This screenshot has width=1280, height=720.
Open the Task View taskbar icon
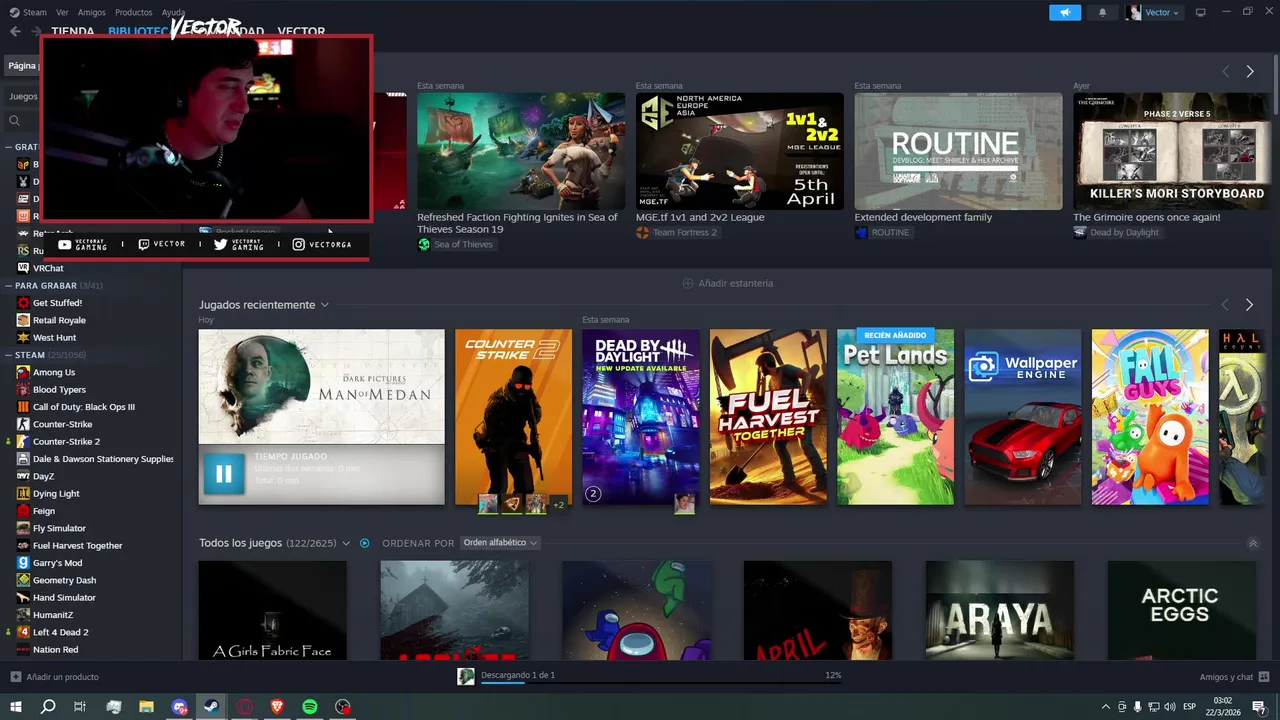click(x=80, y=707)
